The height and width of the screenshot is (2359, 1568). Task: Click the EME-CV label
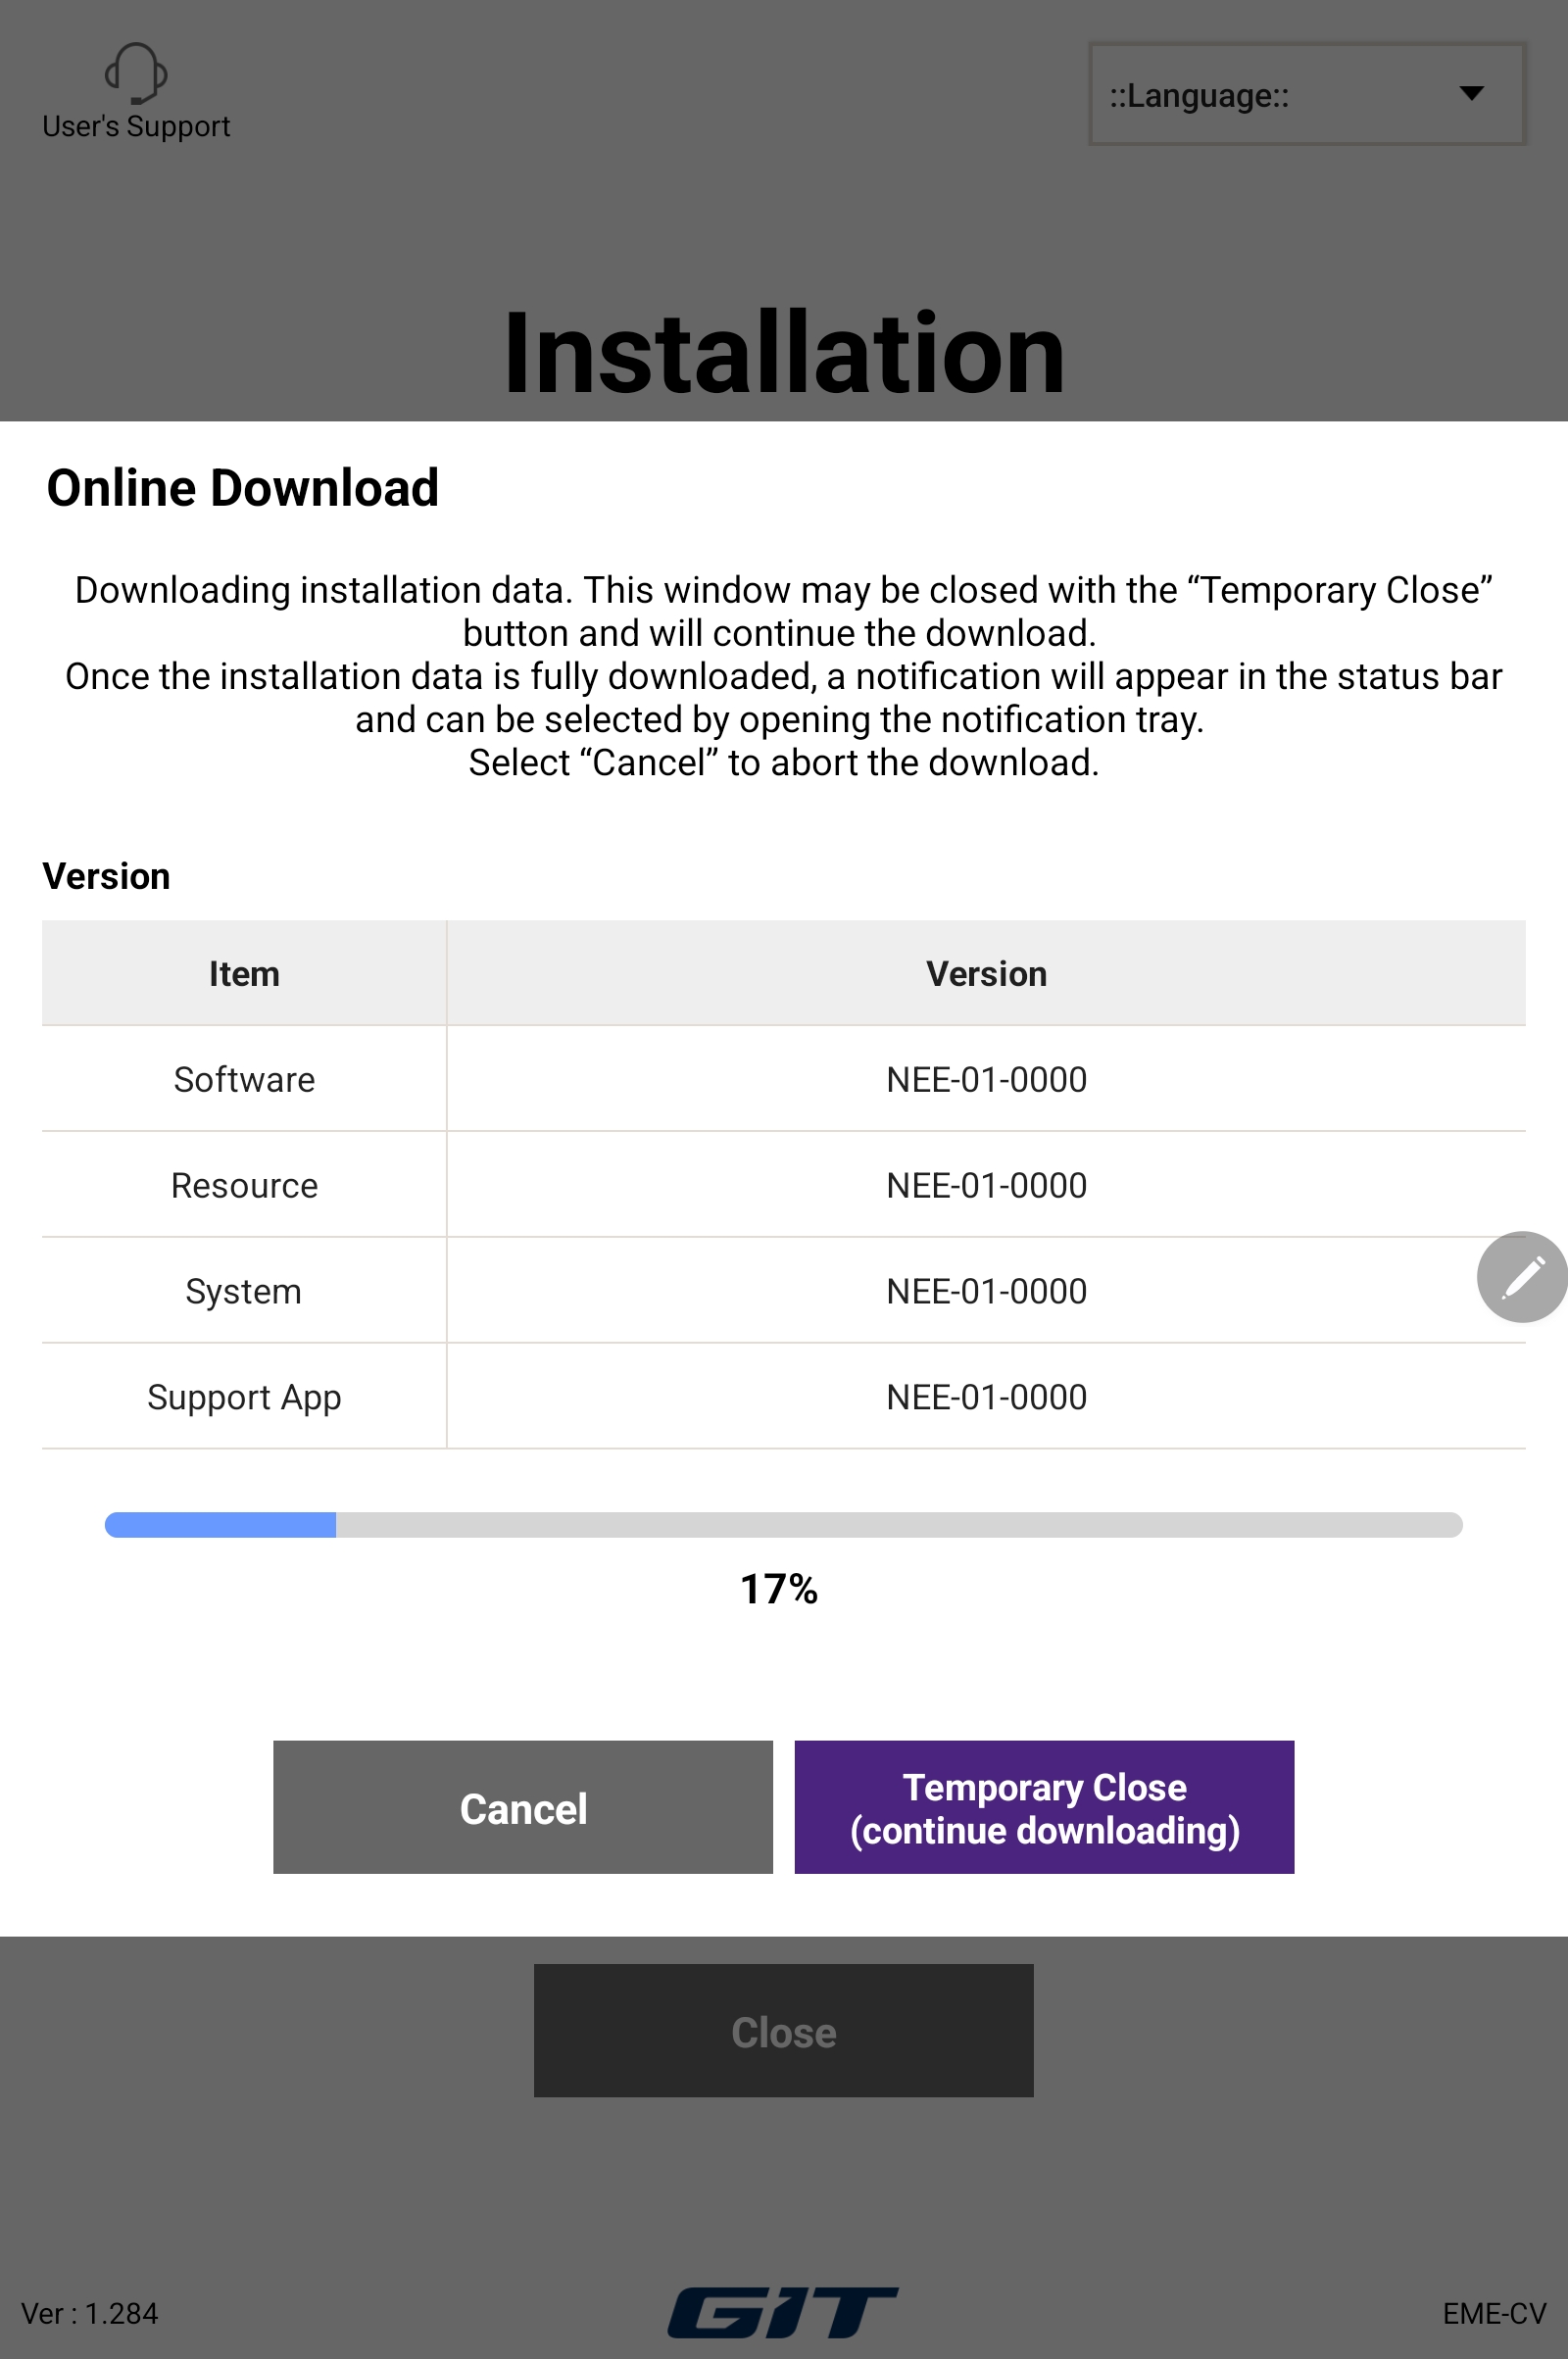1494,2314
